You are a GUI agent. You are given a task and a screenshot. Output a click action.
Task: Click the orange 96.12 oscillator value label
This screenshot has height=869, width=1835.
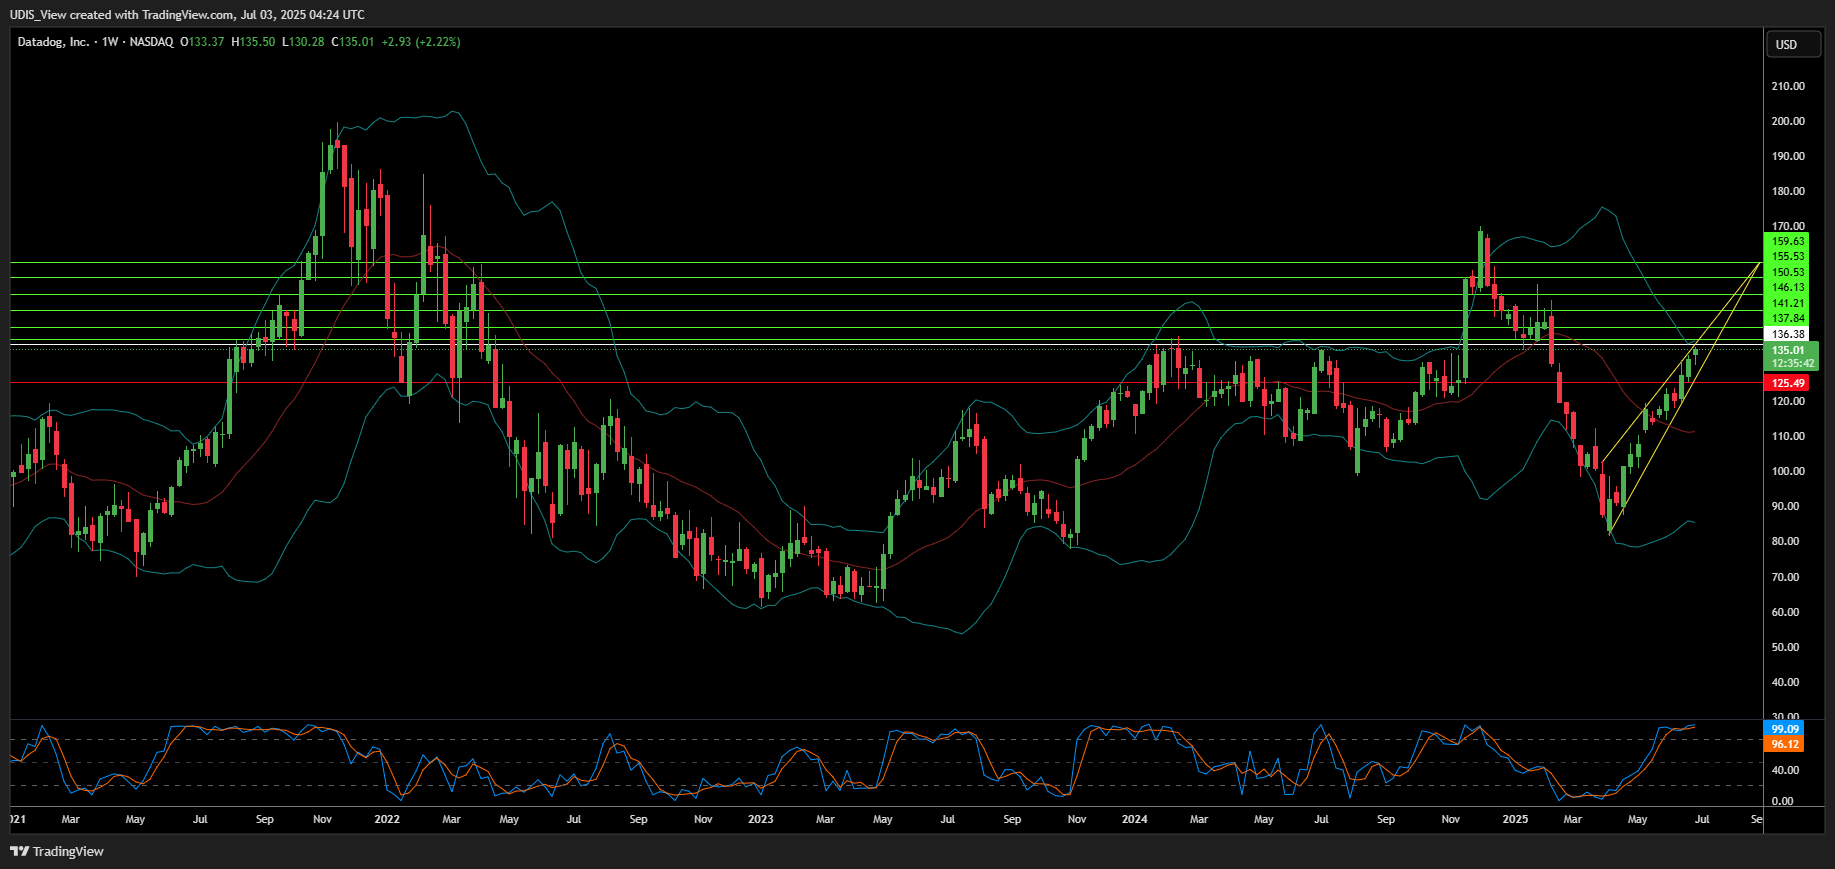(x=1785, y=744)
